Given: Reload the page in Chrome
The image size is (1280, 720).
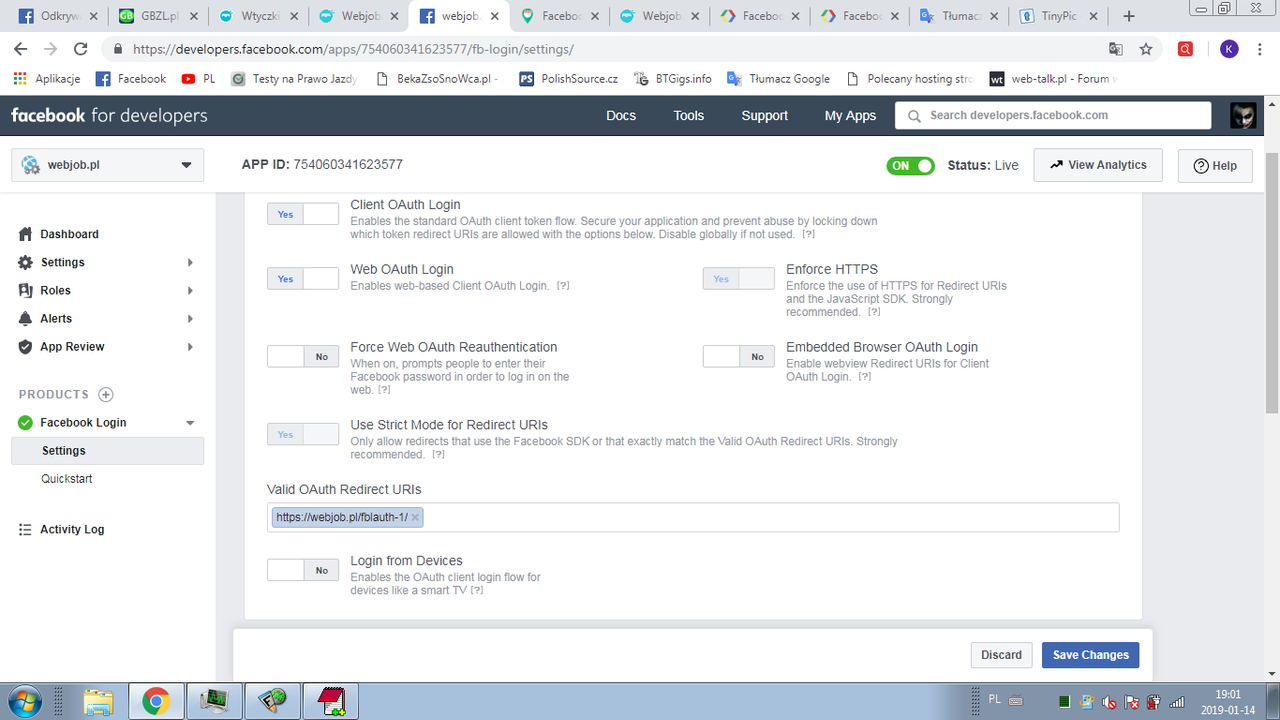Looking at the screenshot, I should click(x=81, y=49).
